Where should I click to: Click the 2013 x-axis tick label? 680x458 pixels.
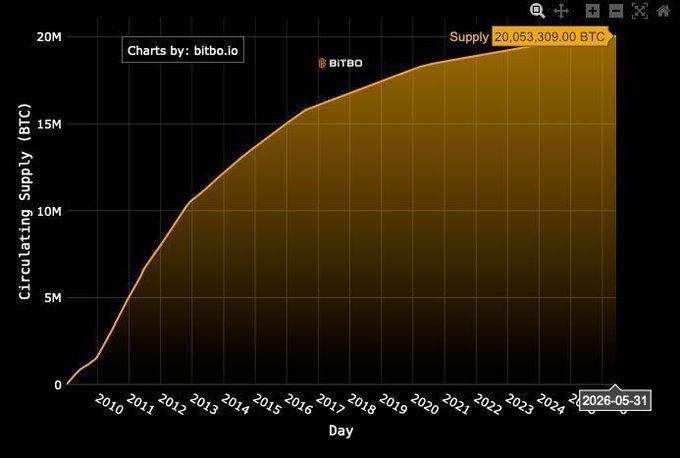(x=203, y=404)
